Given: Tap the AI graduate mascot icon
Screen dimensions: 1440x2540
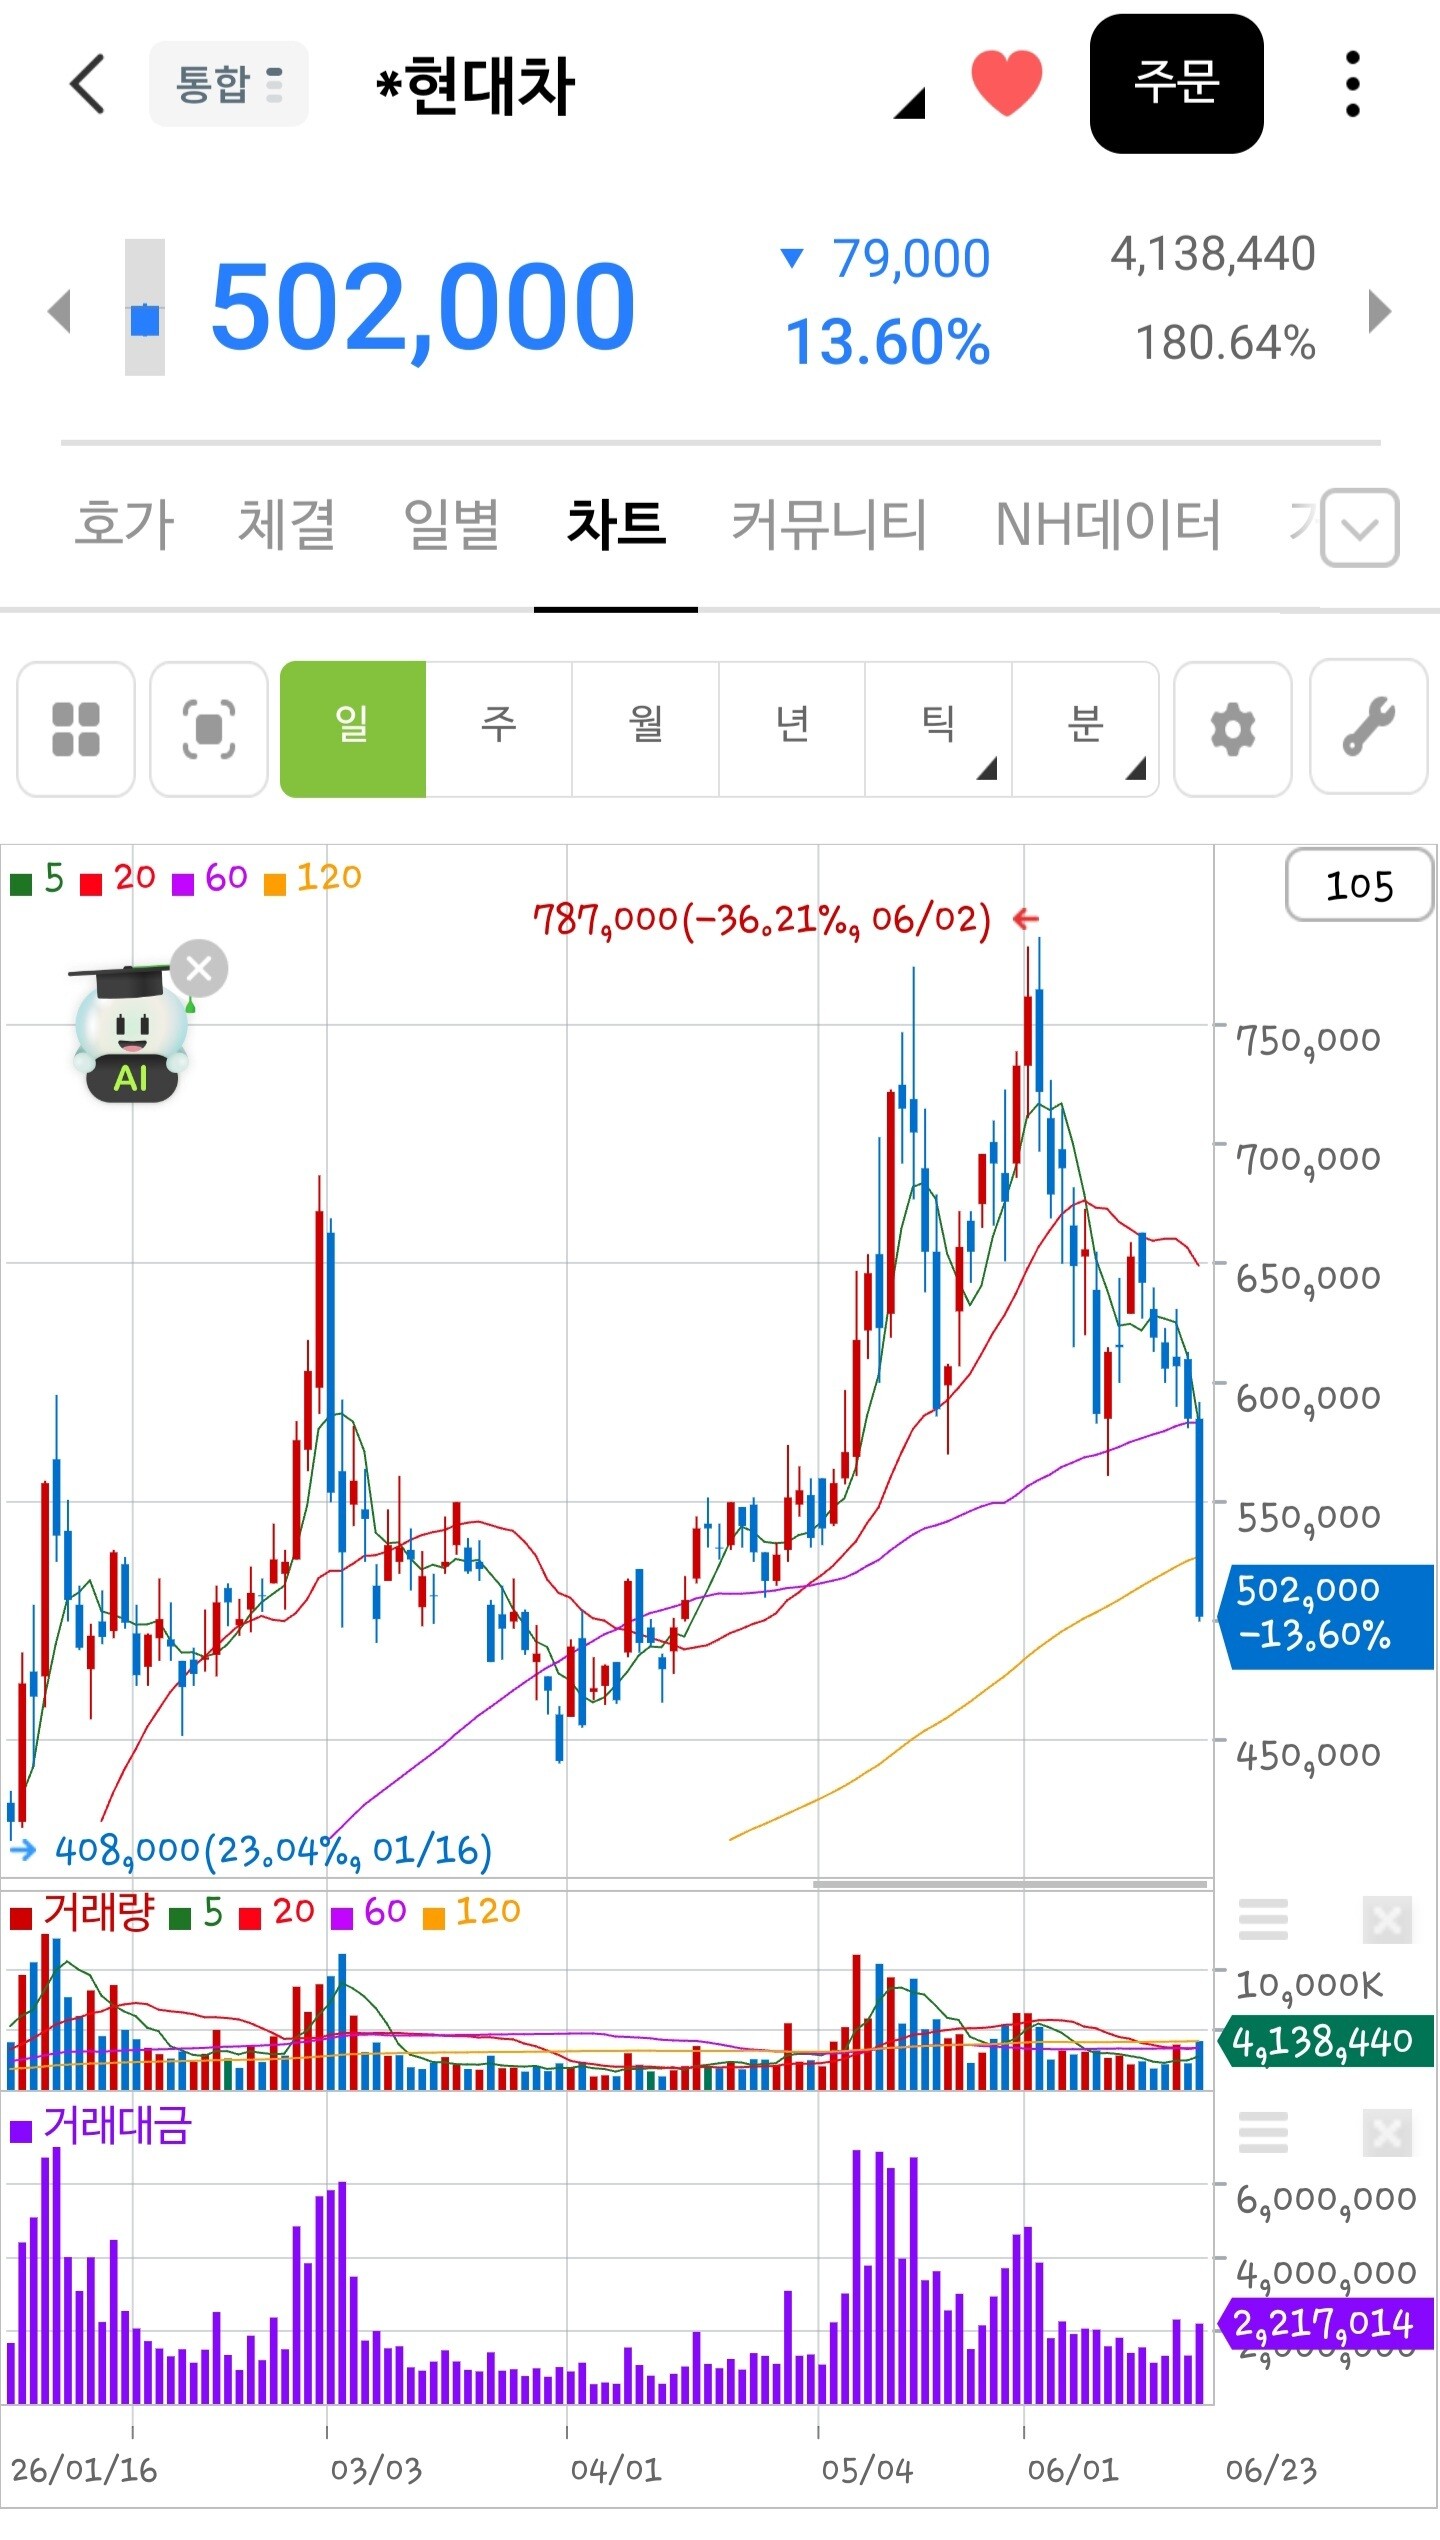Looking at the screenshot, I should [130, 1034].
